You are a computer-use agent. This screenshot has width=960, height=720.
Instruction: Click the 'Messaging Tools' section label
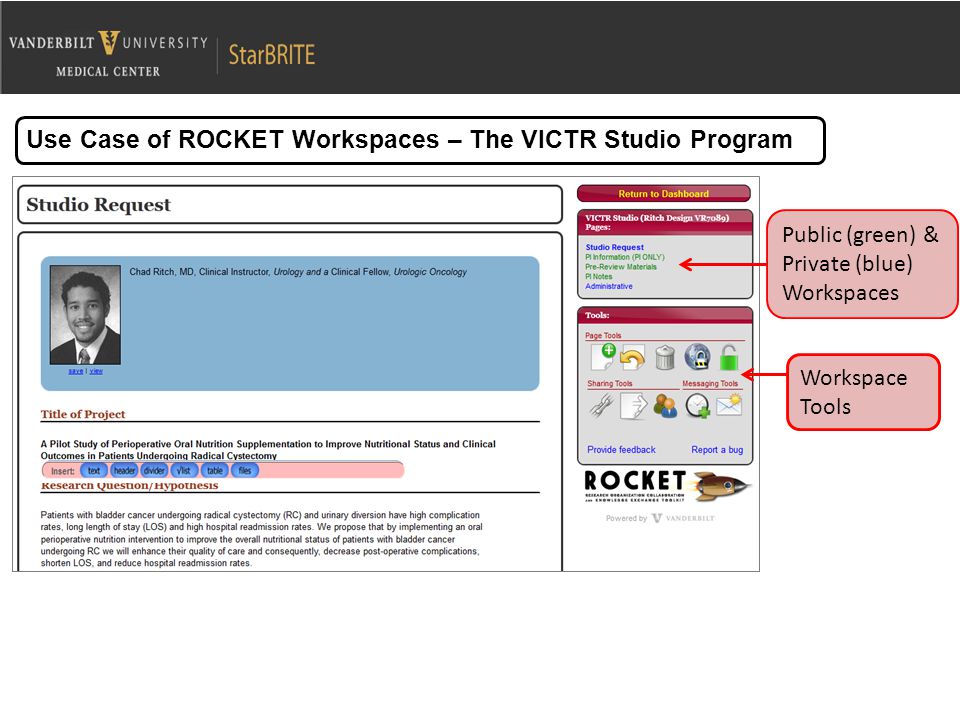click(710, 383)
